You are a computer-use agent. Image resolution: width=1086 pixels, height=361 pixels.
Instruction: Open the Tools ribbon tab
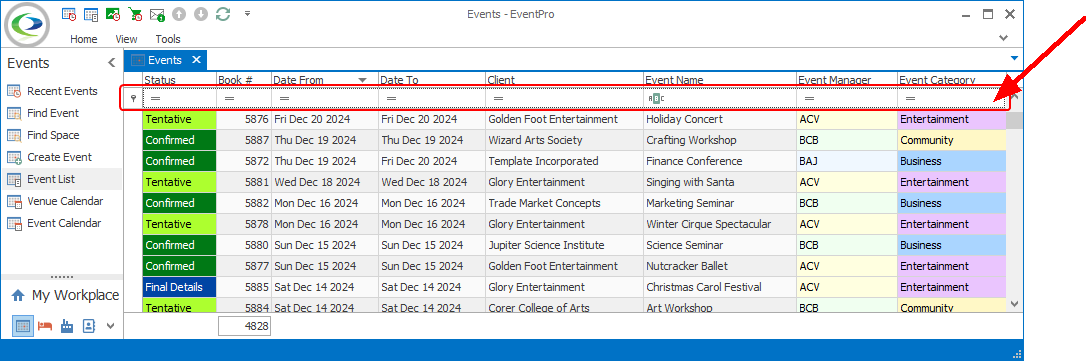(168, 39)
